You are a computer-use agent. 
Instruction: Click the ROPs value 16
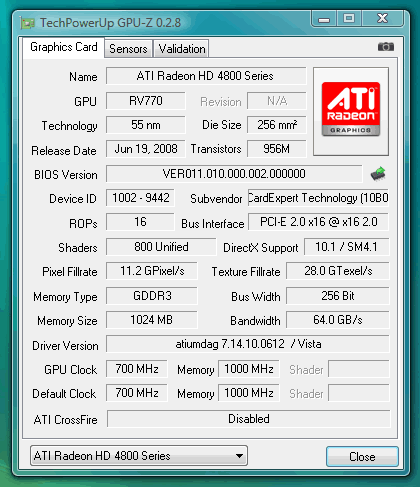[x=140, y=222]
